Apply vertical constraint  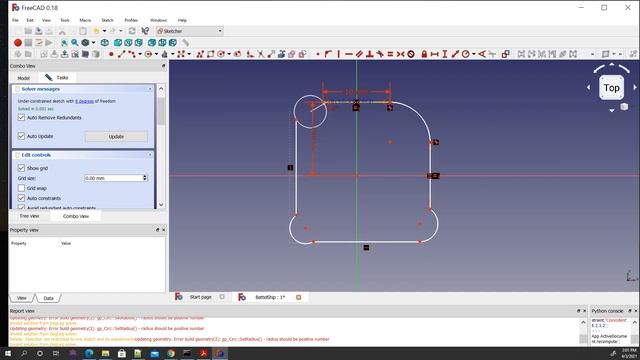tap(338, 54)
